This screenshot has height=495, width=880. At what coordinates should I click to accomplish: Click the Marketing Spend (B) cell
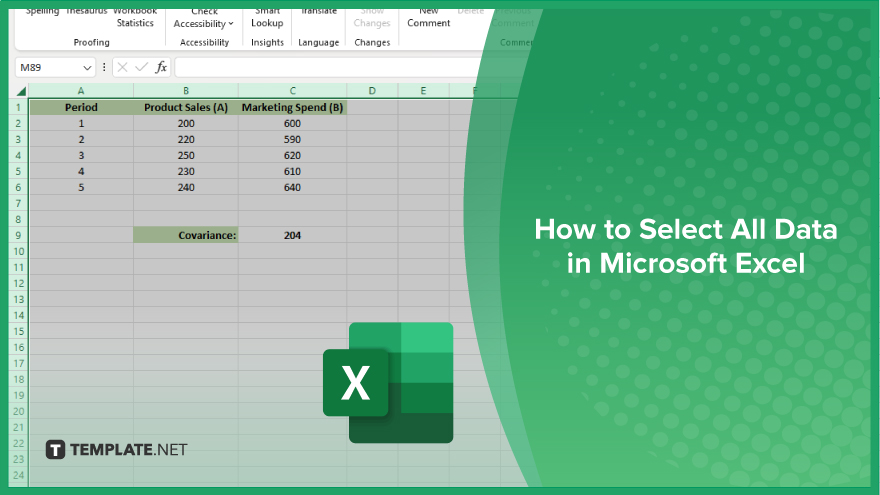(292, 107)
